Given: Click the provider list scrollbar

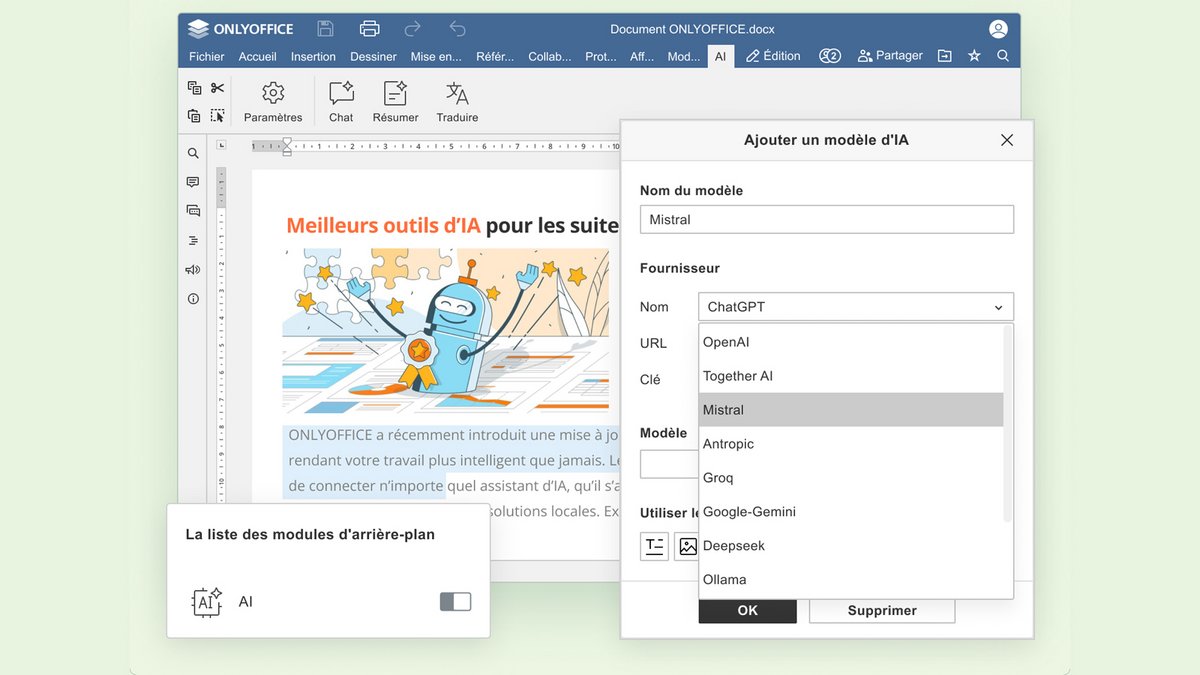Looking at the screenshot, I should pyautogui.click(x=1008, y=424).
